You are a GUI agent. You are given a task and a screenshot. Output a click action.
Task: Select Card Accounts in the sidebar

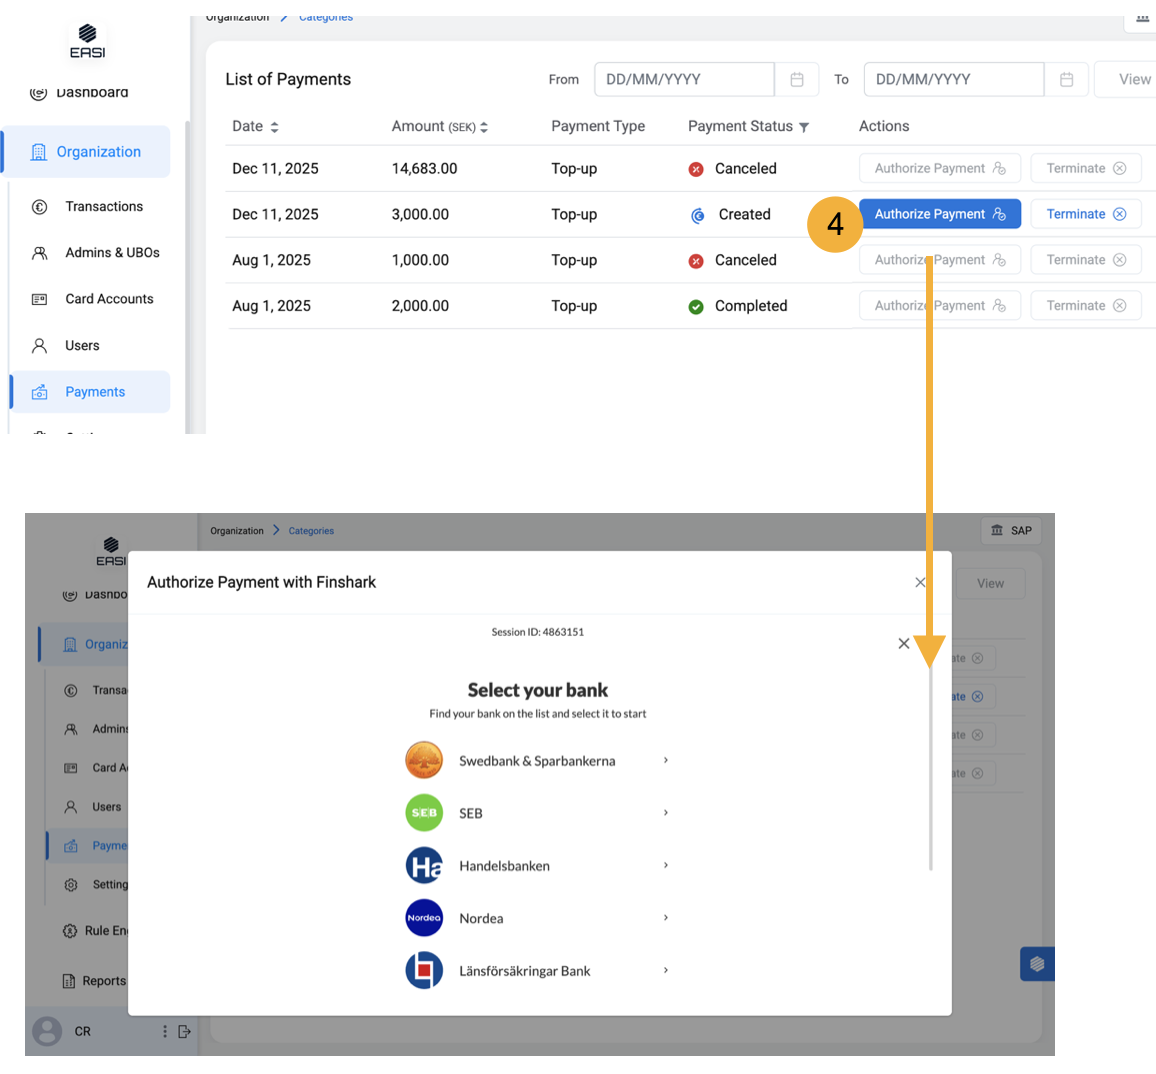click(109, 299)
